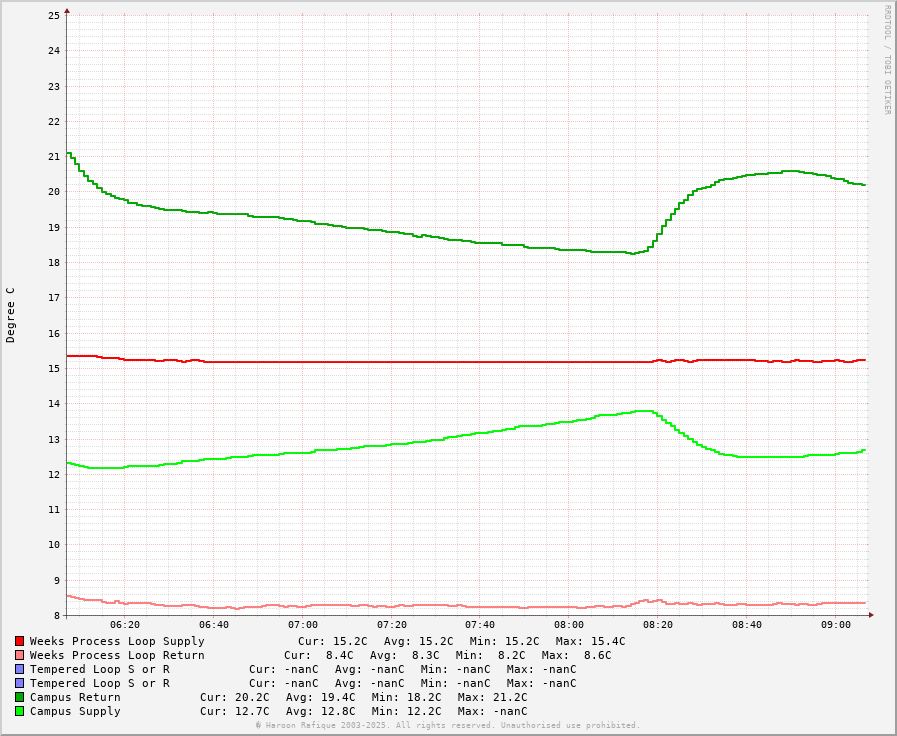Click the 08:20 time axis label
Screen dimensions: 897x736
click(658, 625)
